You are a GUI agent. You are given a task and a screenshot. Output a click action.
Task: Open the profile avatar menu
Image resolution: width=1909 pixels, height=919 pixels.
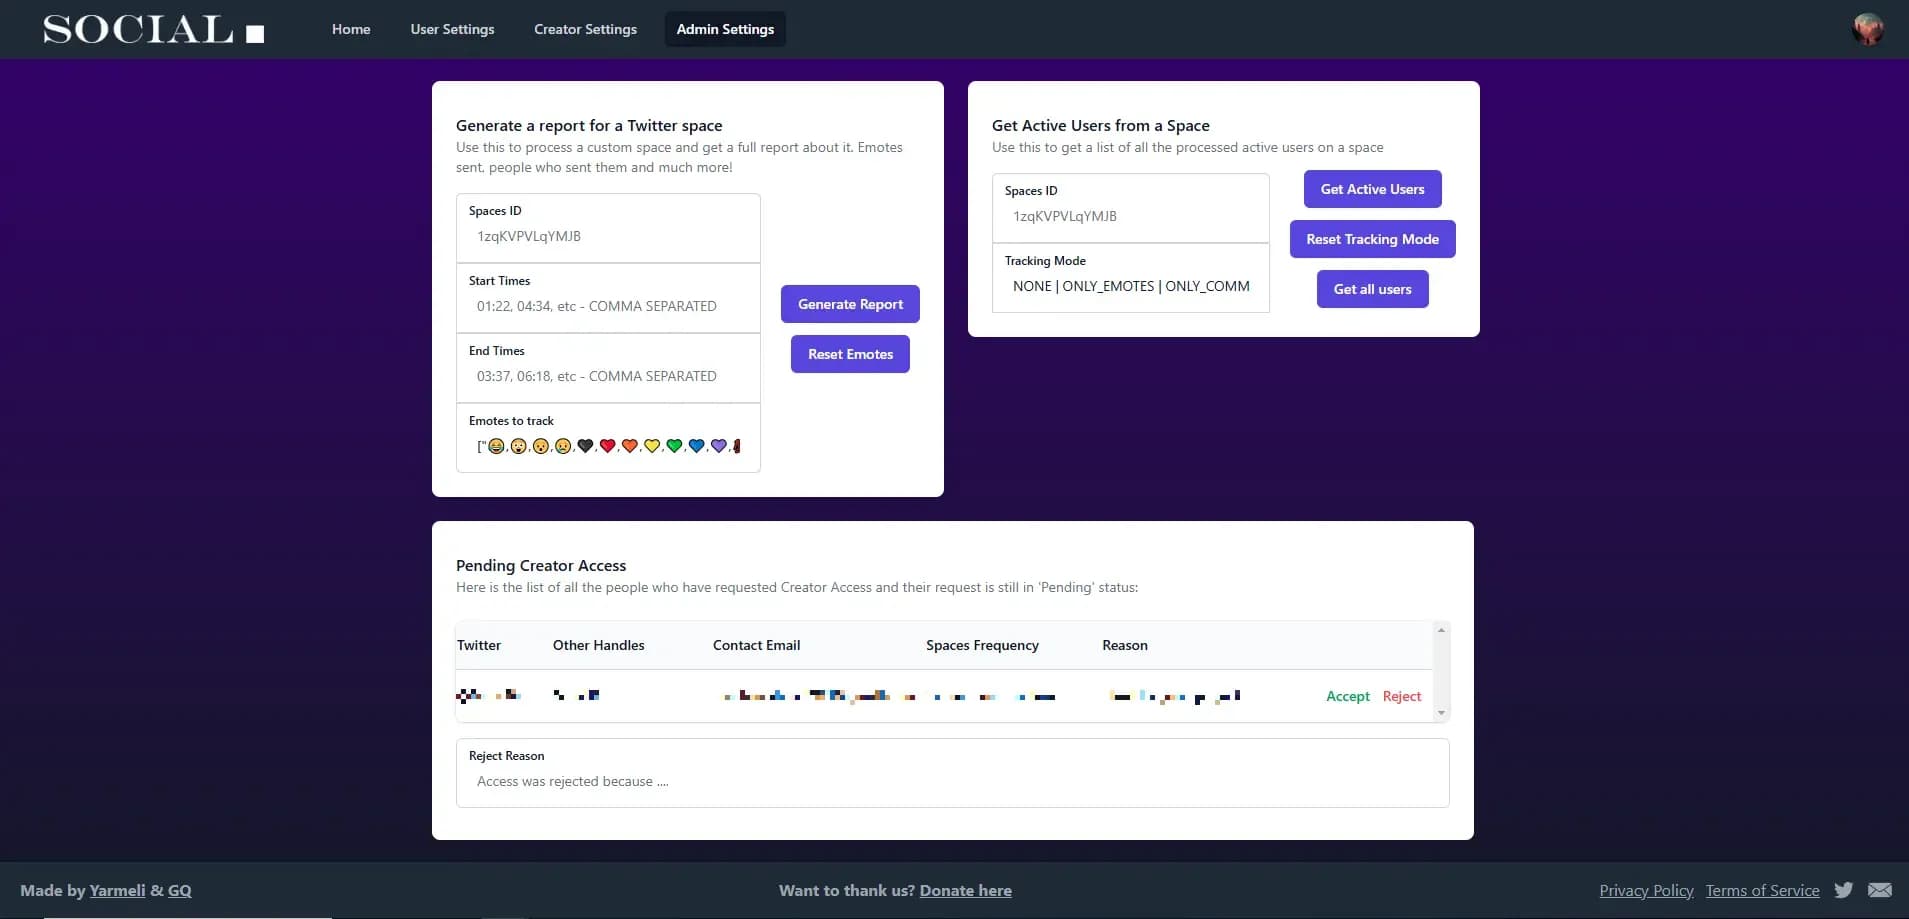tap(1866, 28)
